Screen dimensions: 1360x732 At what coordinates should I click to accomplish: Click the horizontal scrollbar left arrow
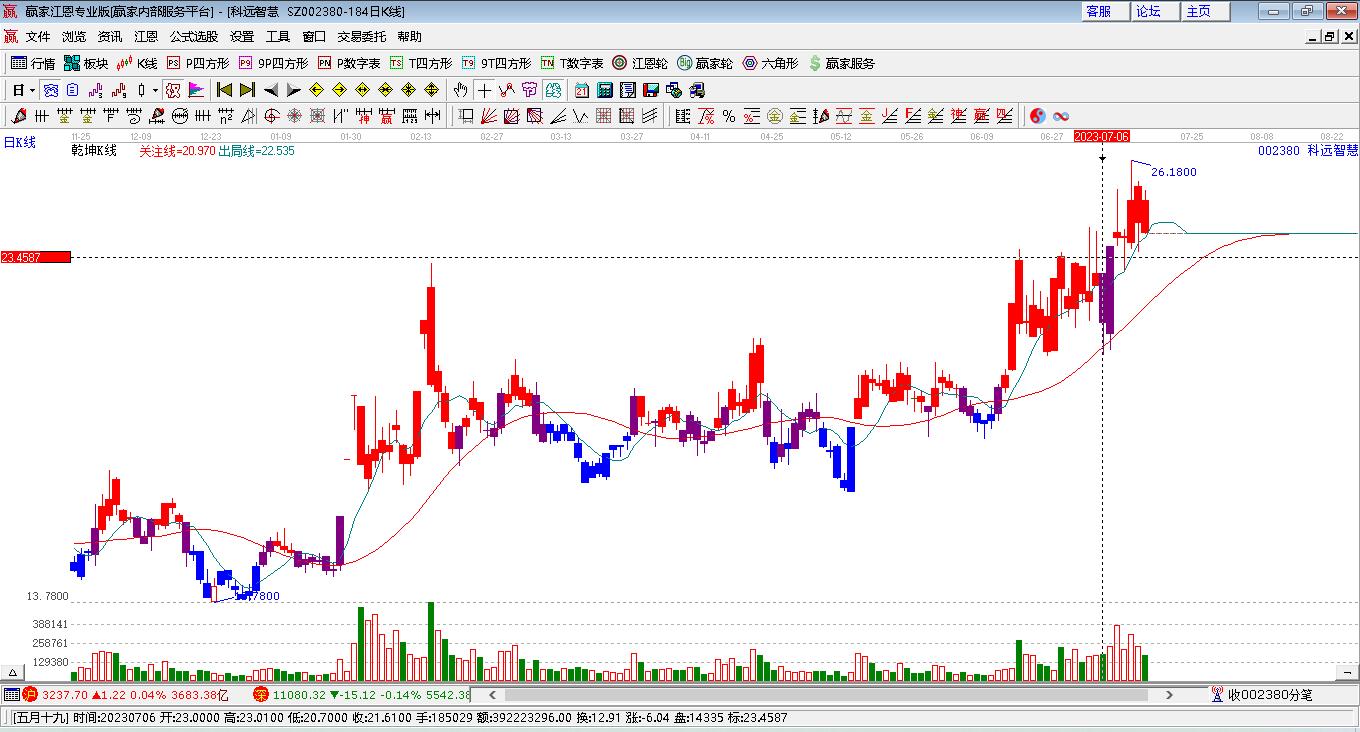[491, 694]
